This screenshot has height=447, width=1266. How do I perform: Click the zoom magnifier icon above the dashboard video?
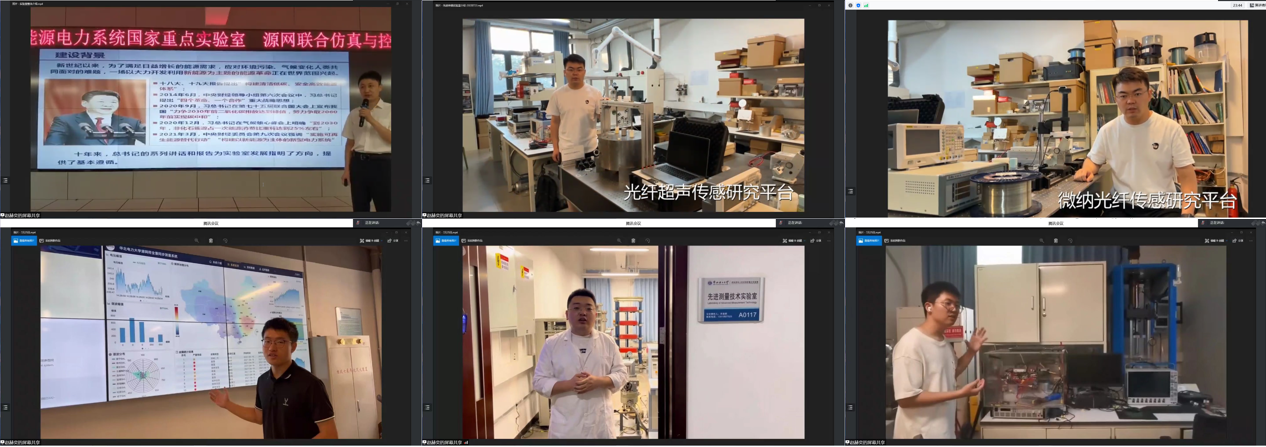click(196, 240)
